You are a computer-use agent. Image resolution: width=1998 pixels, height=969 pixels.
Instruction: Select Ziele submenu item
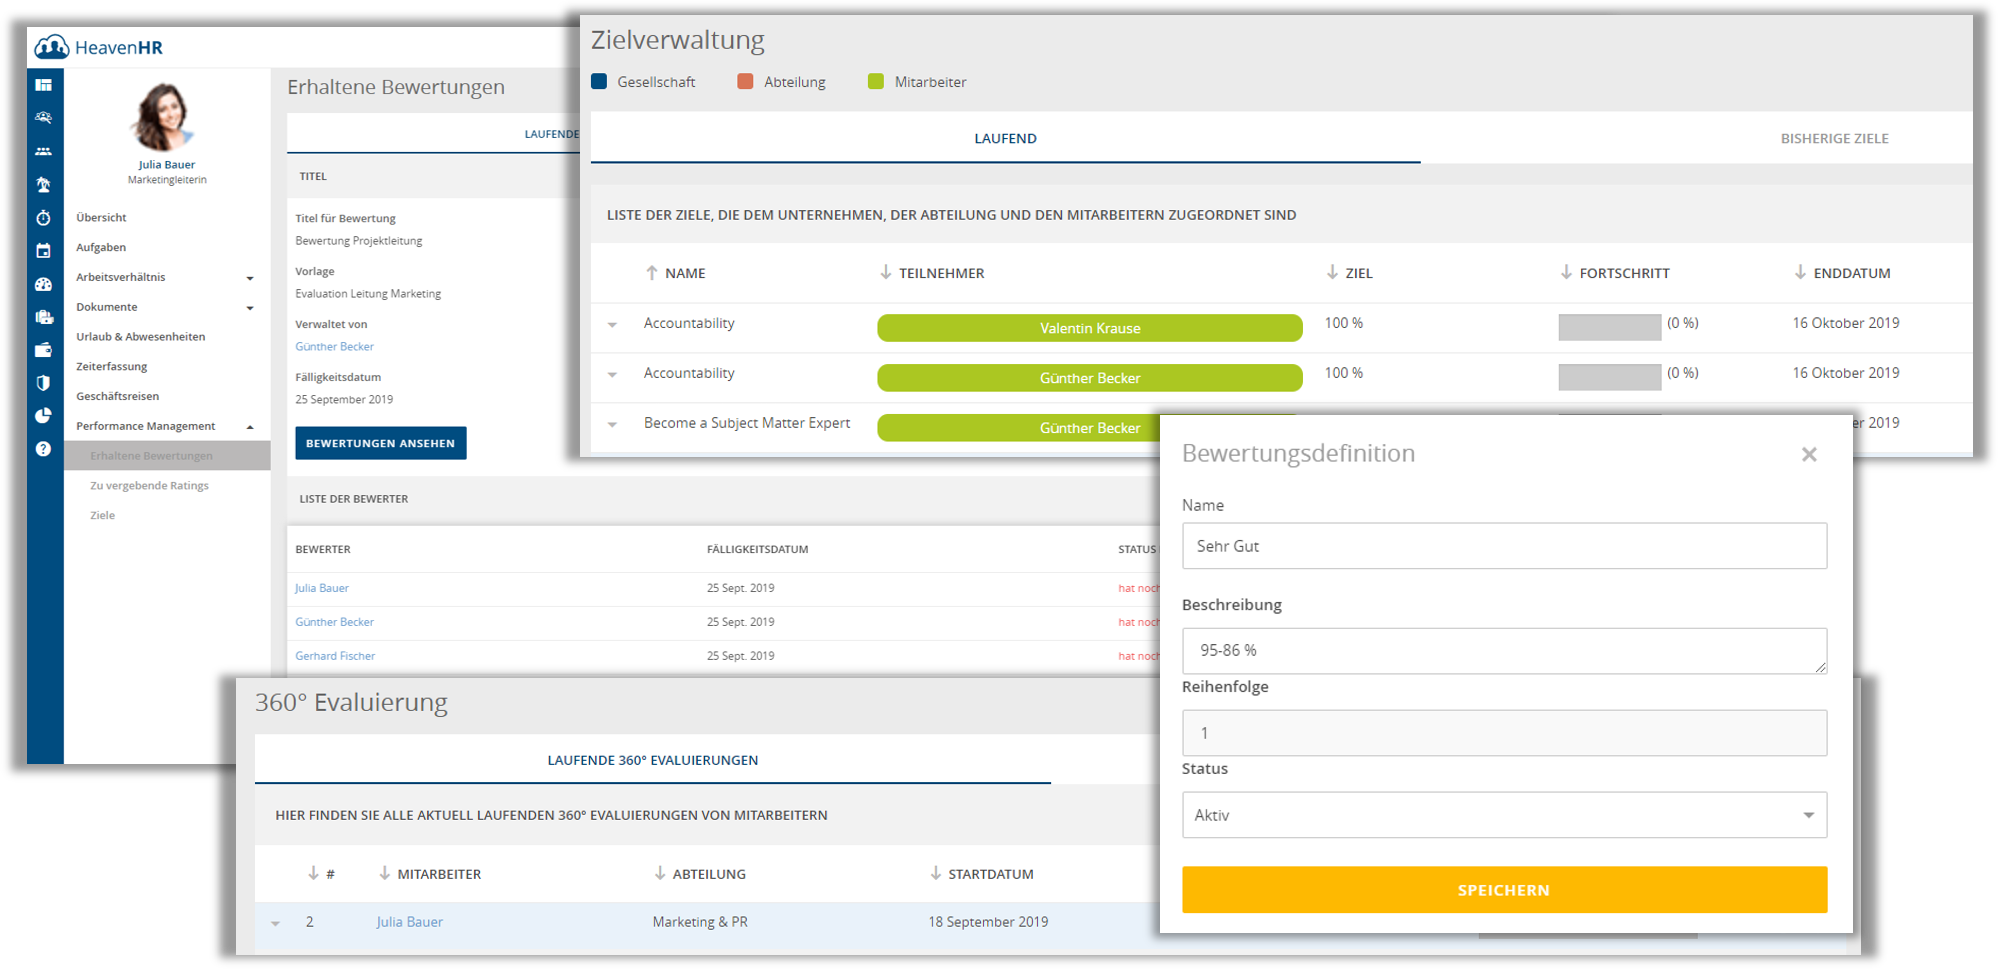pyautogui.click(x=102, y=516)
